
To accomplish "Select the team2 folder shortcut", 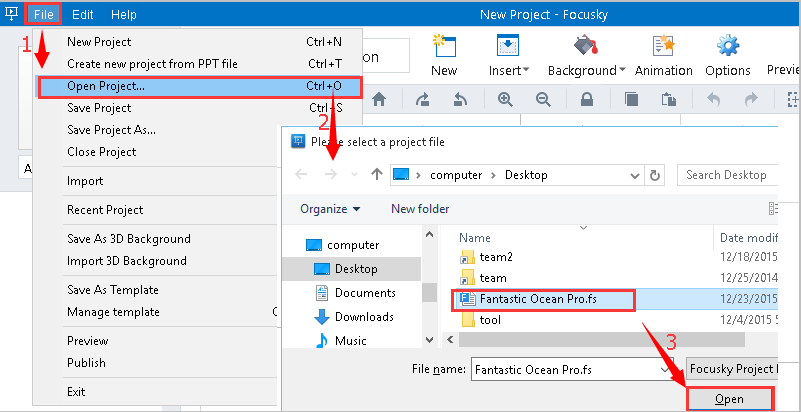I will (486, 257).
